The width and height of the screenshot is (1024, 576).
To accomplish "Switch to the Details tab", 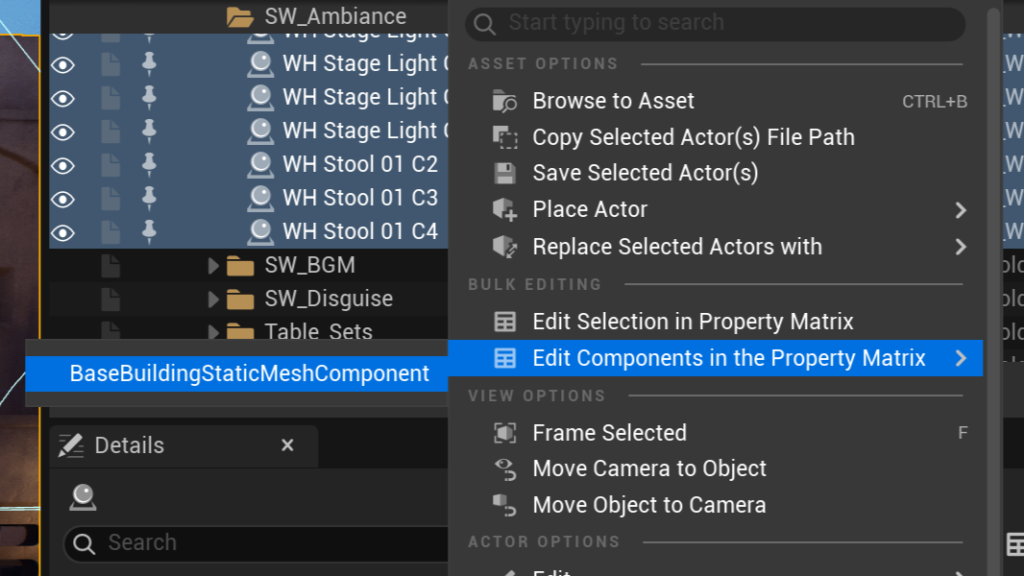I will tap(129, 446).
